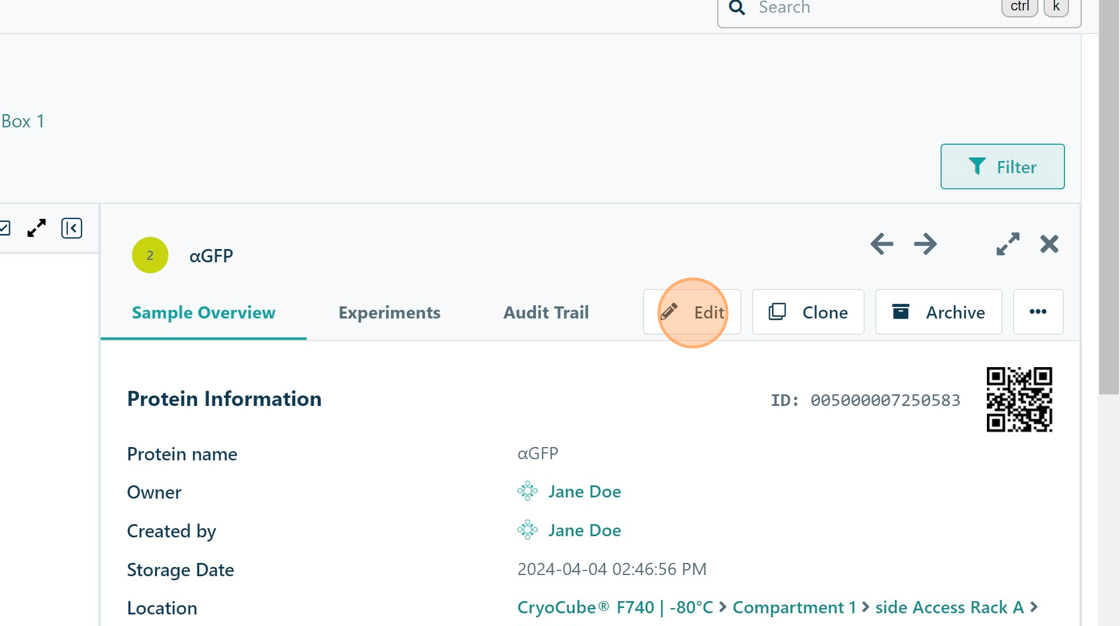
Task: Click the αGFP sample title
Action: pos(211,256)
